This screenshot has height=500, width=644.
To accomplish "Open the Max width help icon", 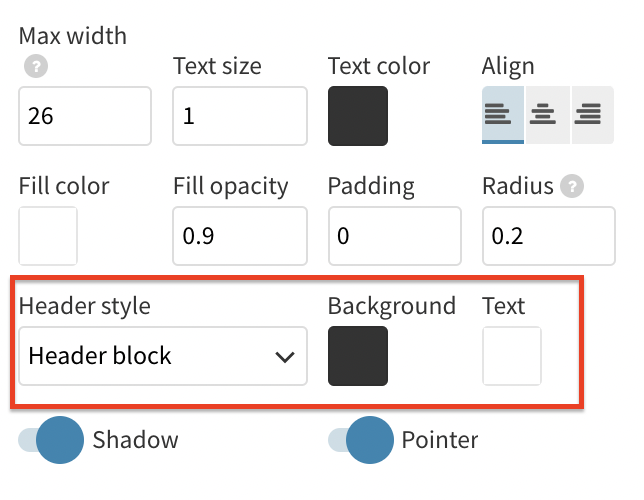I will (36, 66).
